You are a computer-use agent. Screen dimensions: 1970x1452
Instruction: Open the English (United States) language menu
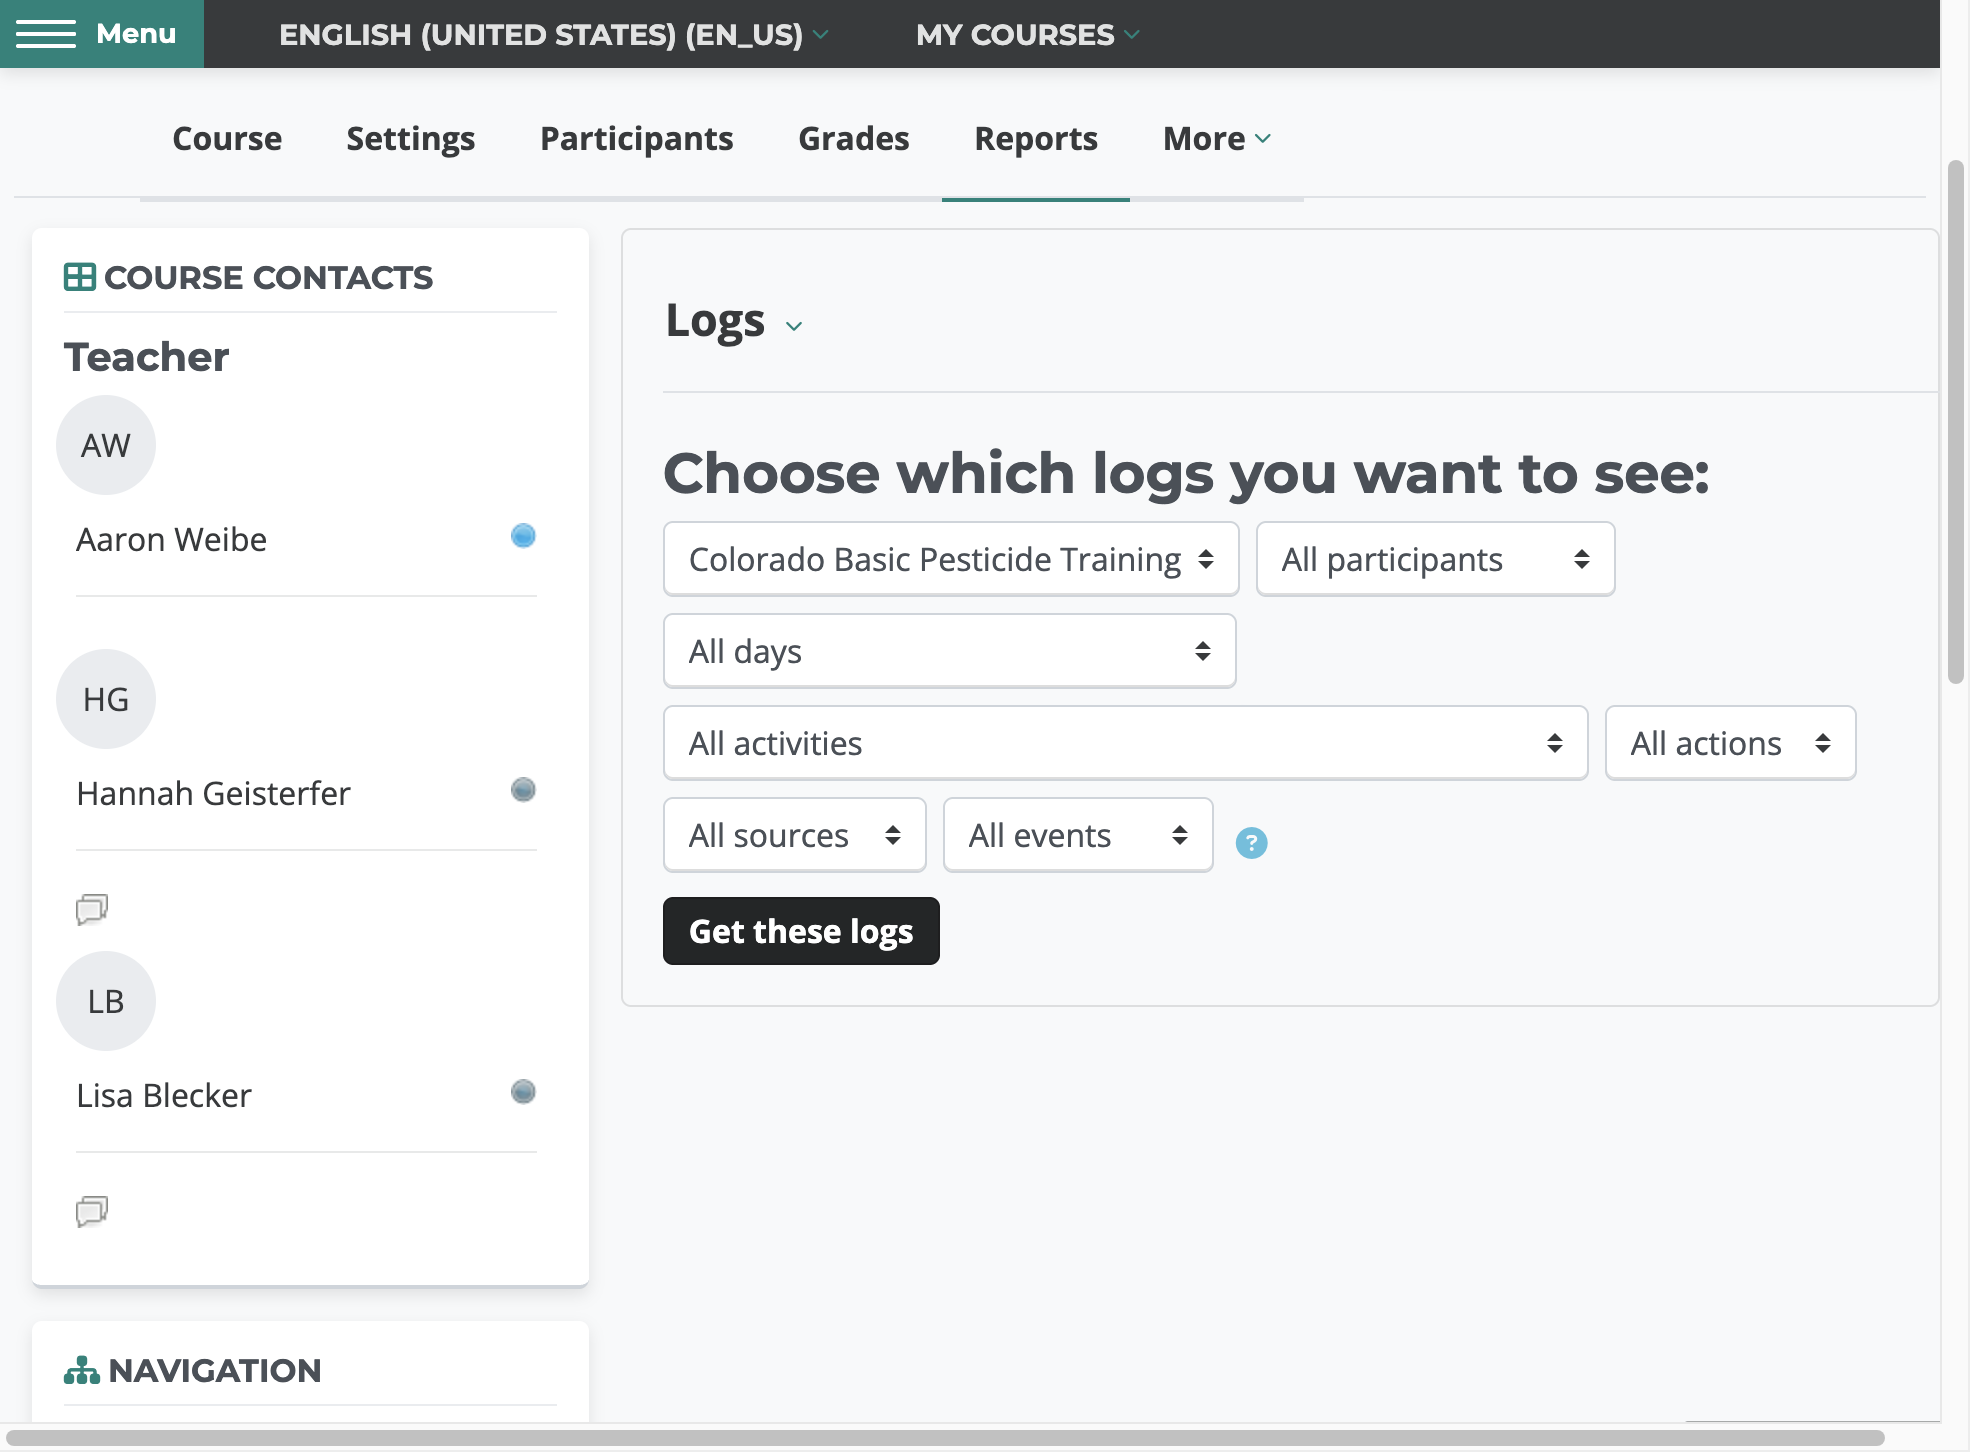[554, 34]
